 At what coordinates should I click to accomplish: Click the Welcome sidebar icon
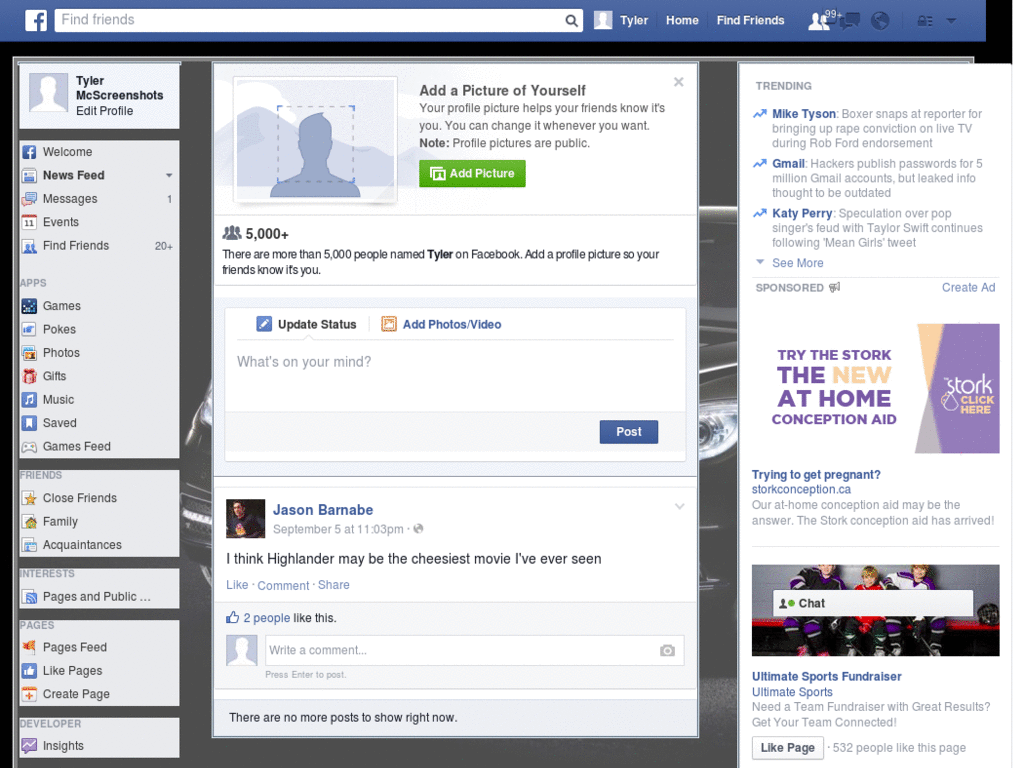tap(29, 152)
